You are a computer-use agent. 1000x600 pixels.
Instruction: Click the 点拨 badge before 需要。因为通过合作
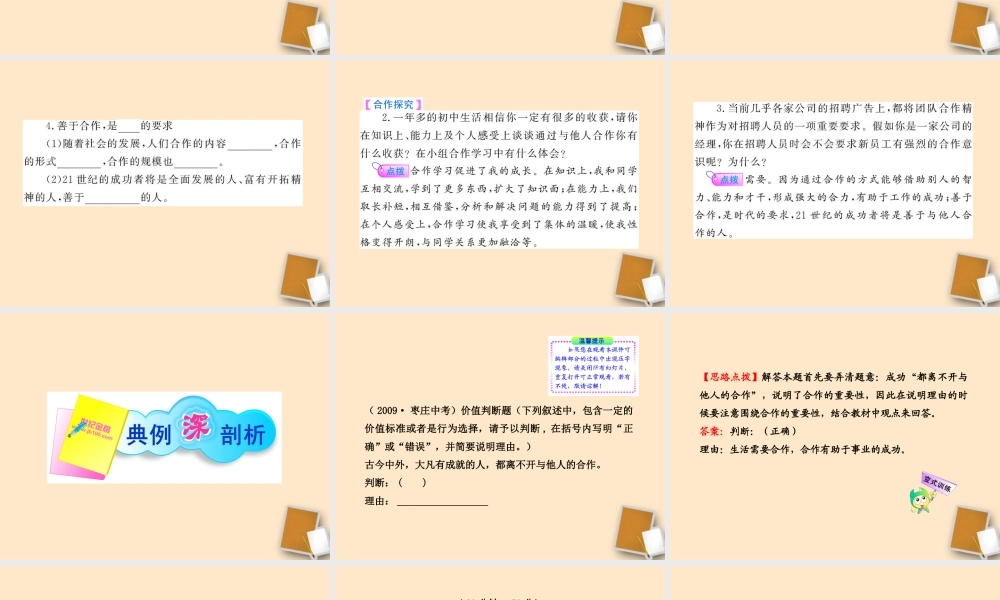[724, 179]
